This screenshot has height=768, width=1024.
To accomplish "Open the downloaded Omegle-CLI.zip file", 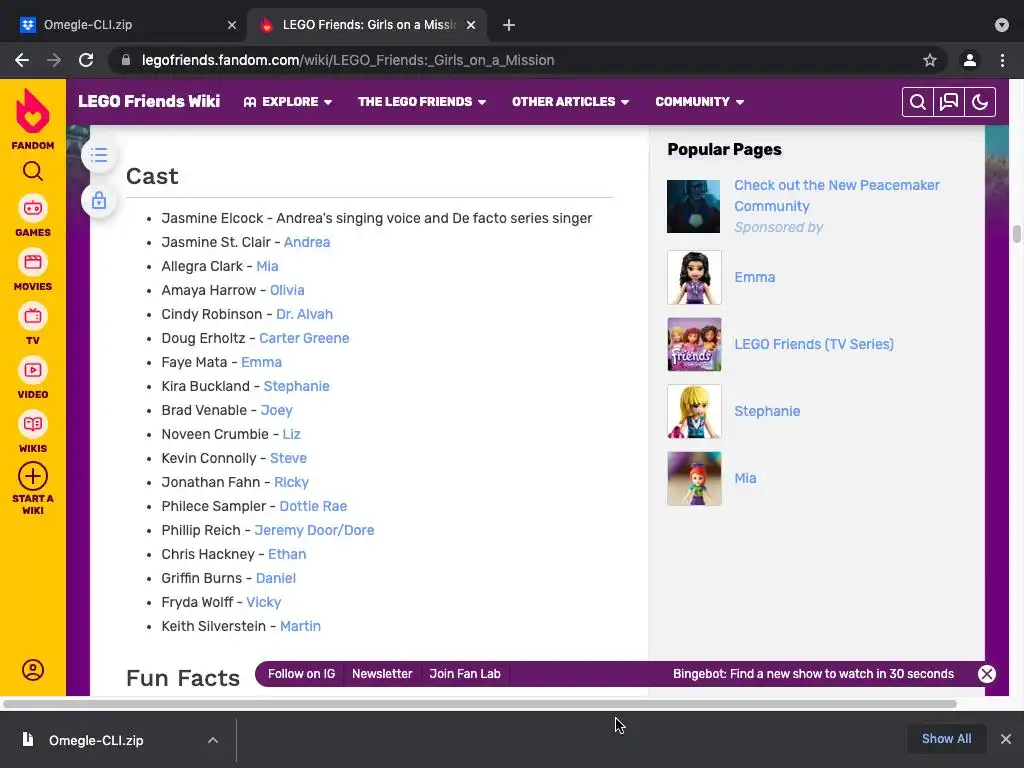I will pyautogui.click(x=96, y=740).
